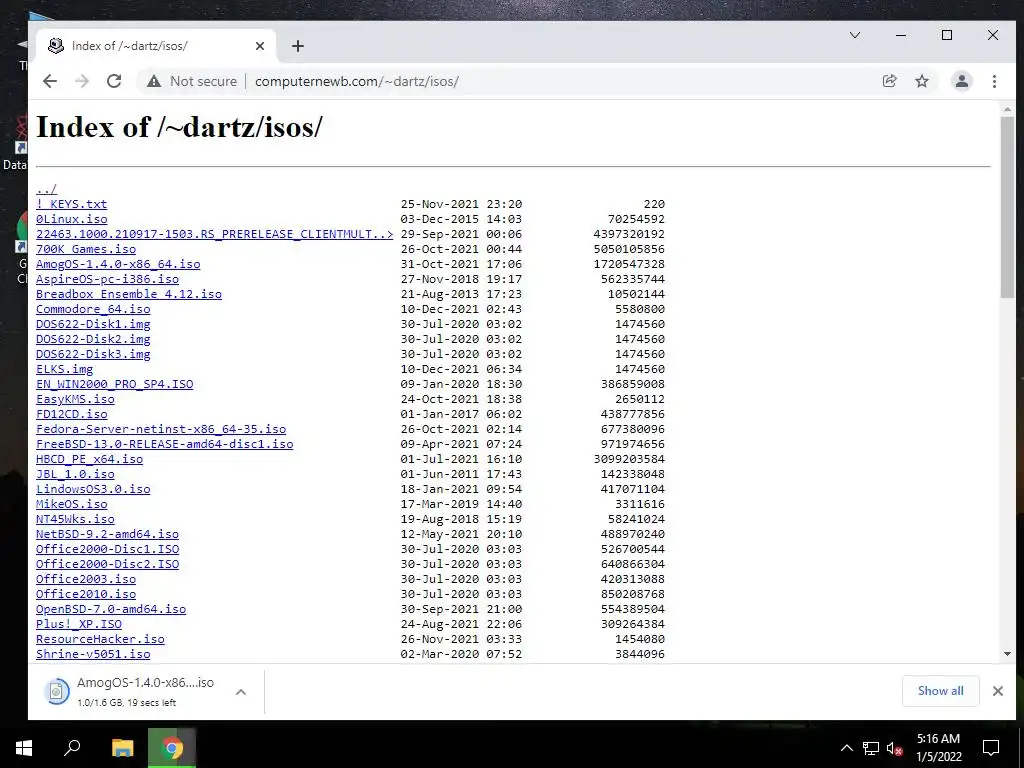The image size is (1024, 768).
Task: Click the forward navigation arrow
Action: [x=82, y=81]
